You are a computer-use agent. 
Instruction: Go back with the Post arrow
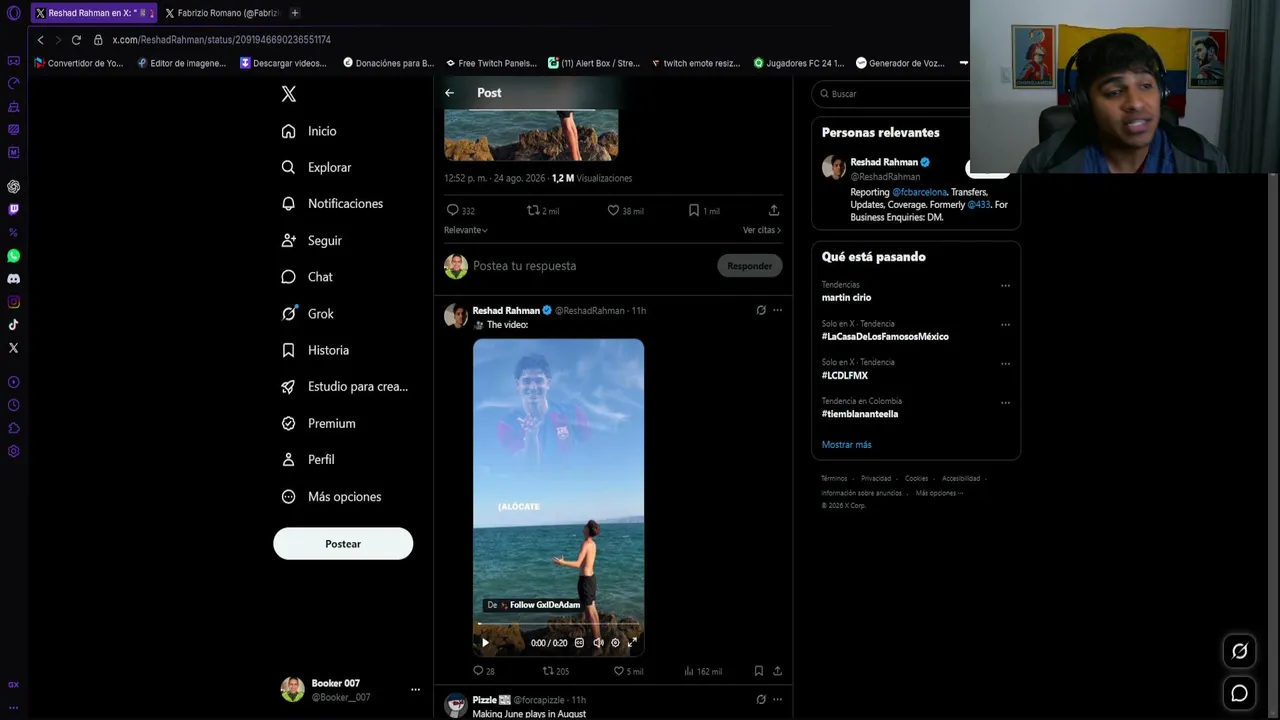pos(450,93)
